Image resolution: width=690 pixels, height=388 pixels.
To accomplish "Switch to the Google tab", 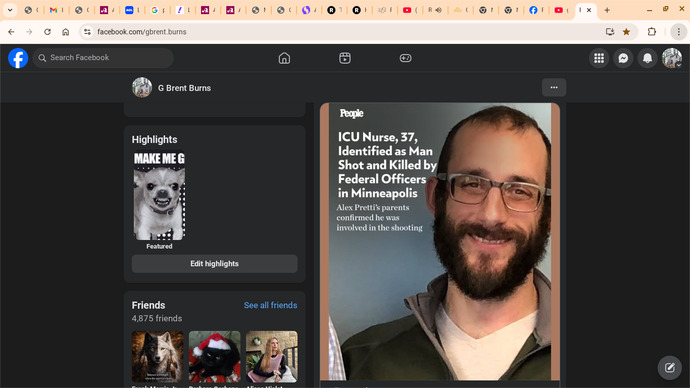I will 157,10.
